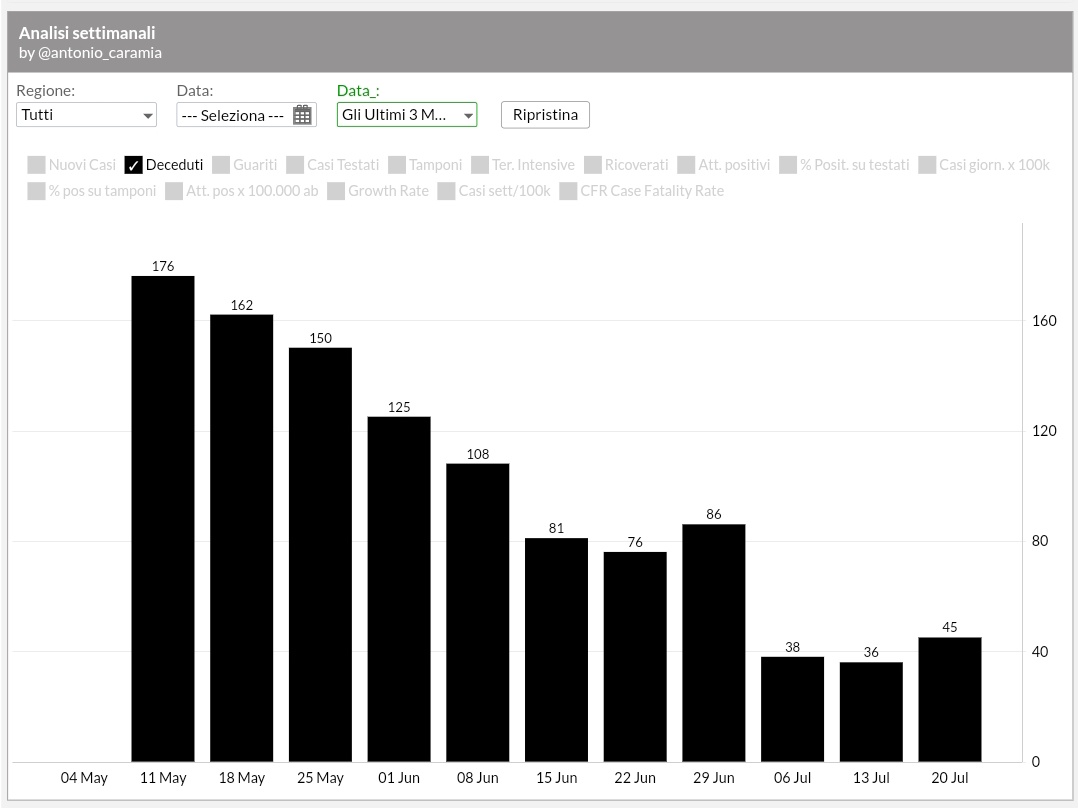
Task: Click the Ripristina button
Action: pyautogui.click(x=545, y=115)
